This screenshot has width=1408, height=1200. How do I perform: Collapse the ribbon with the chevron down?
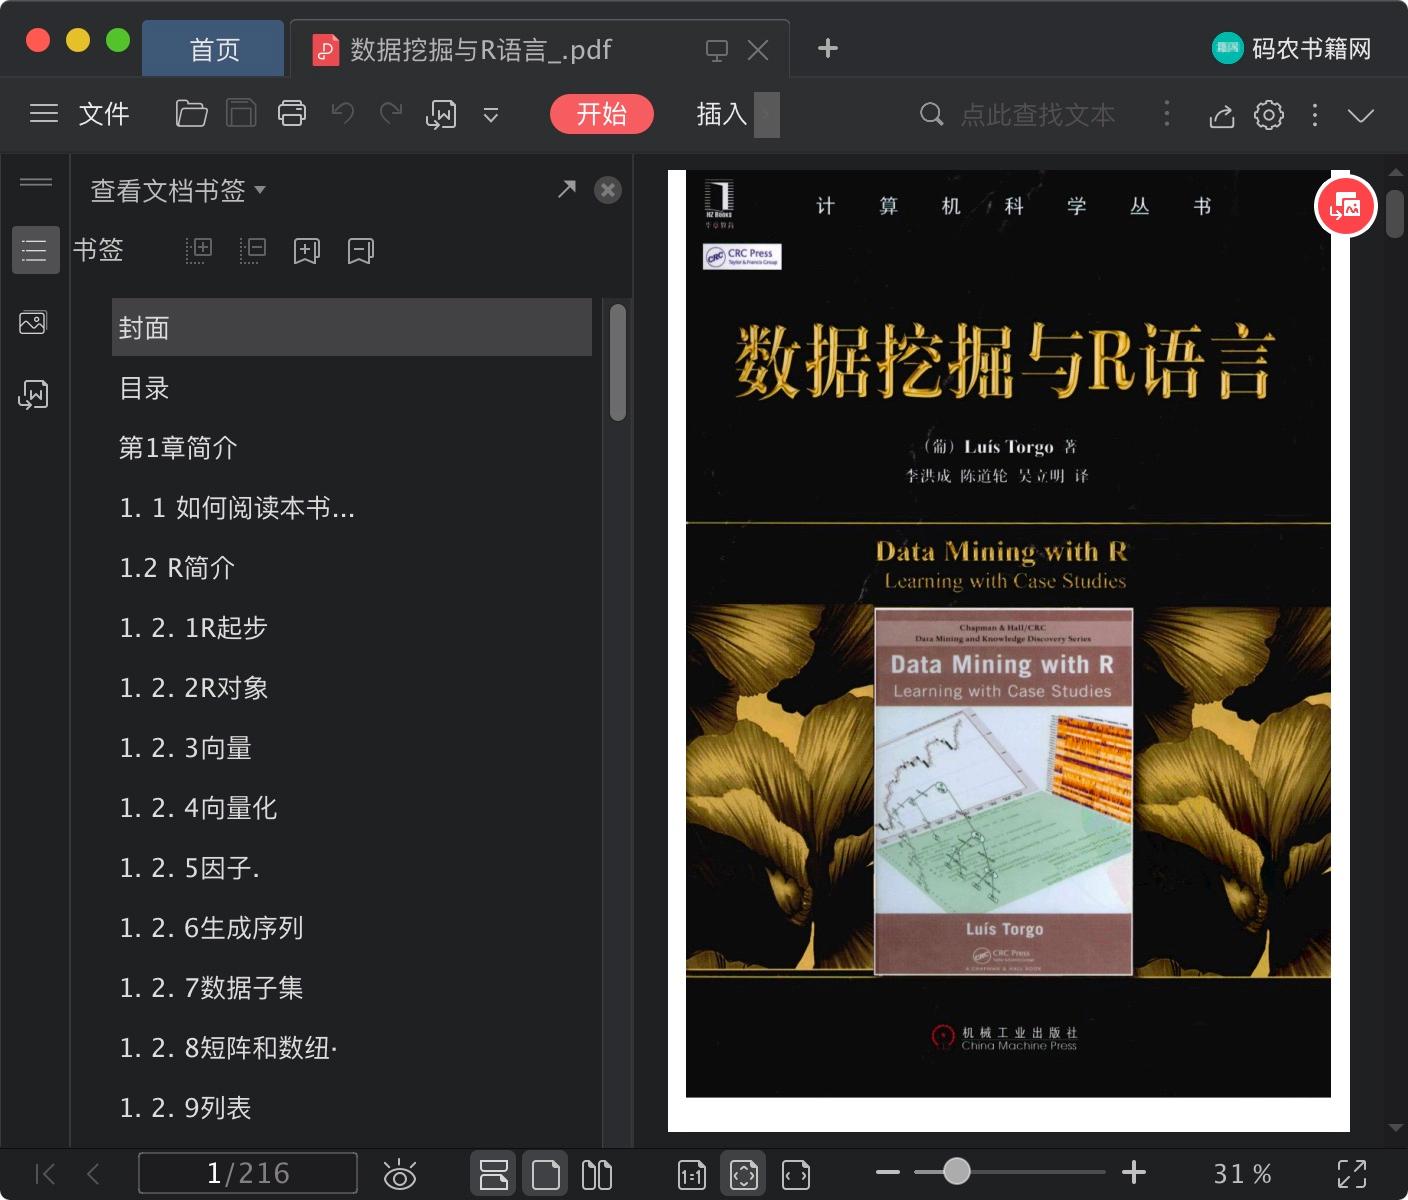(1361, 115)
